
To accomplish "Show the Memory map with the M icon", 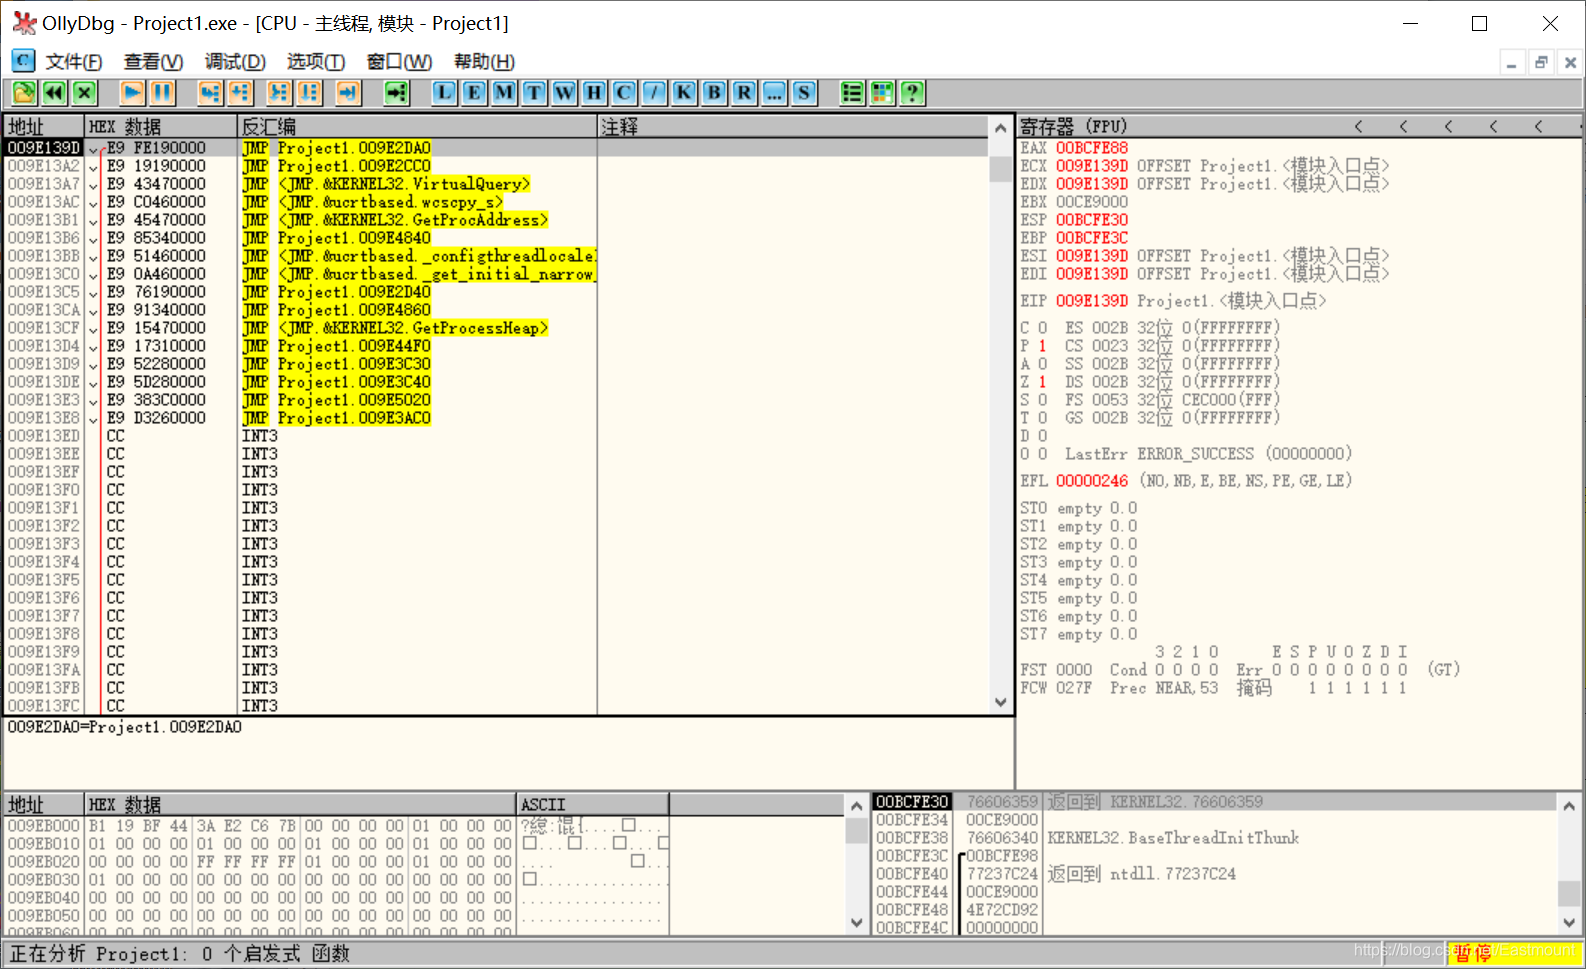I will pyautogui.click(x=504, y=93).
